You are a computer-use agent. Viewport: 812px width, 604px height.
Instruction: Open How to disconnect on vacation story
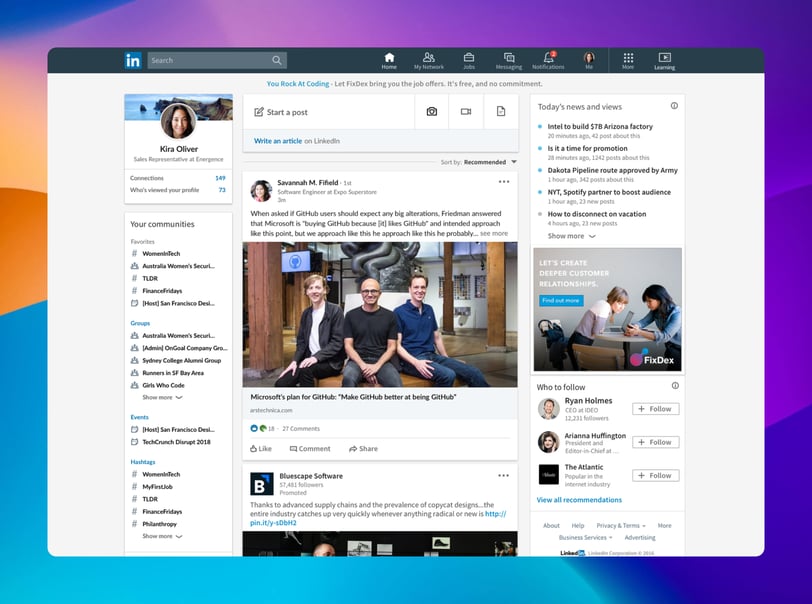click(597, 214)
